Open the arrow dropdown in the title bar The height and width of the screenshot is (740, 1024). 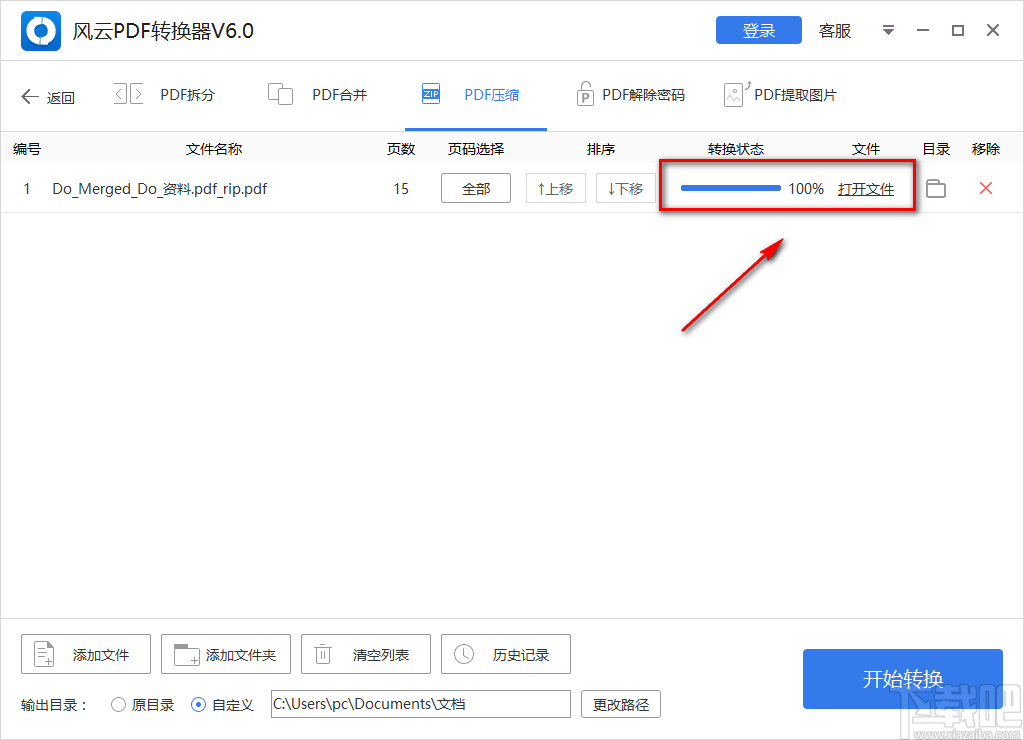888,31
